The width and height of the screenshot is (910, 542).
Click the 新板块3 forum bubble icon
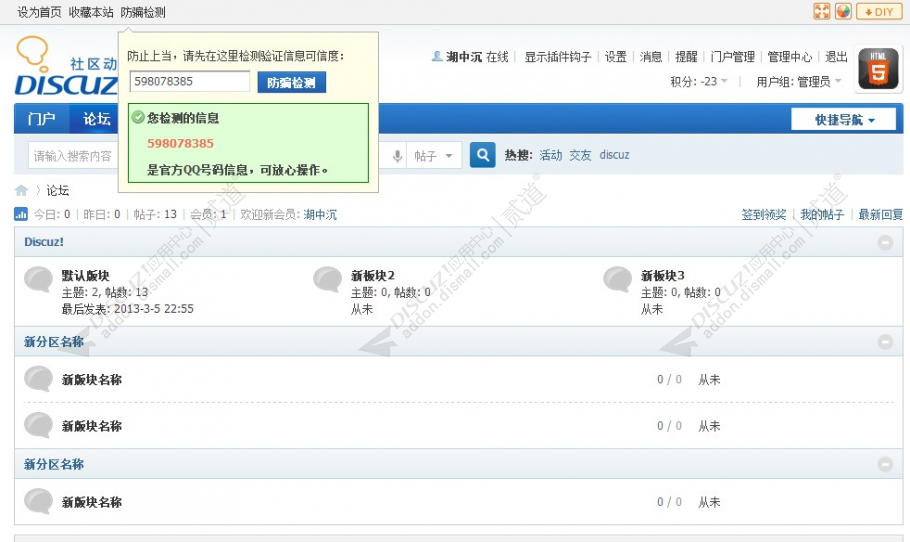(618, 280)
